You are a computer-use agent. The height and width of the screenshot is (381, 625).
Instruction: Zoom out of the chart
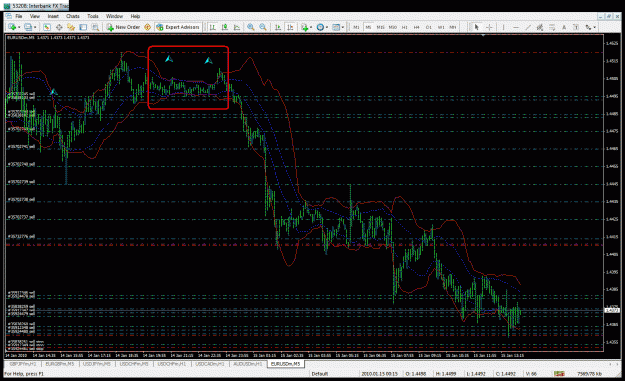pyautogui.click(x=263, y=27)
